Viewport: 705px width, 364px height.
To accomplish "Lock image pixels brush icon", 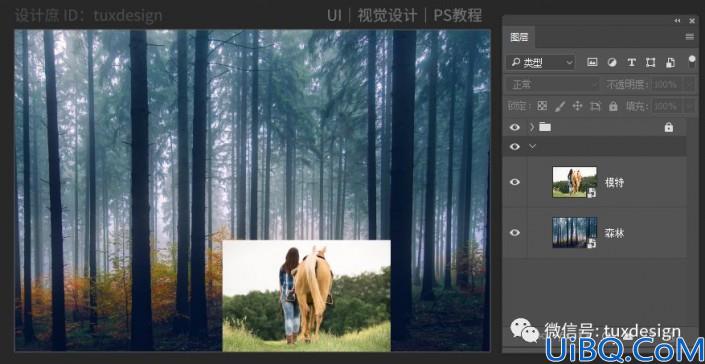I will (x=560, y=106).
